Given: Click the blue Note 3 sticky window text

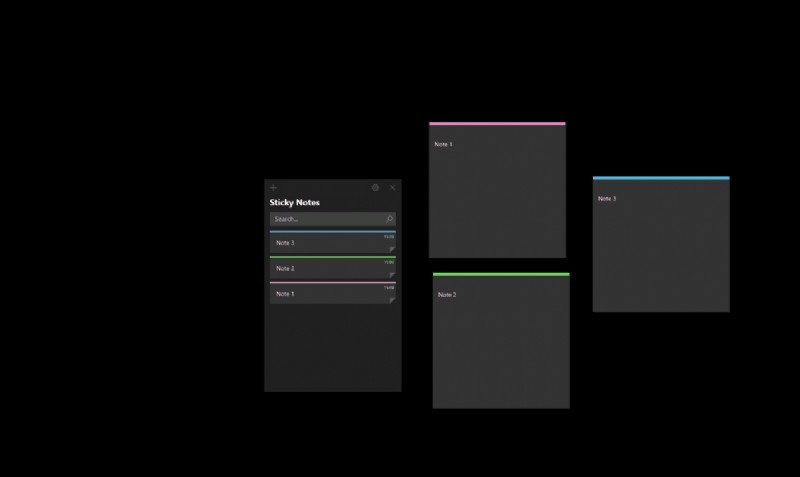Looking at the screenshot, I should 607,198.
